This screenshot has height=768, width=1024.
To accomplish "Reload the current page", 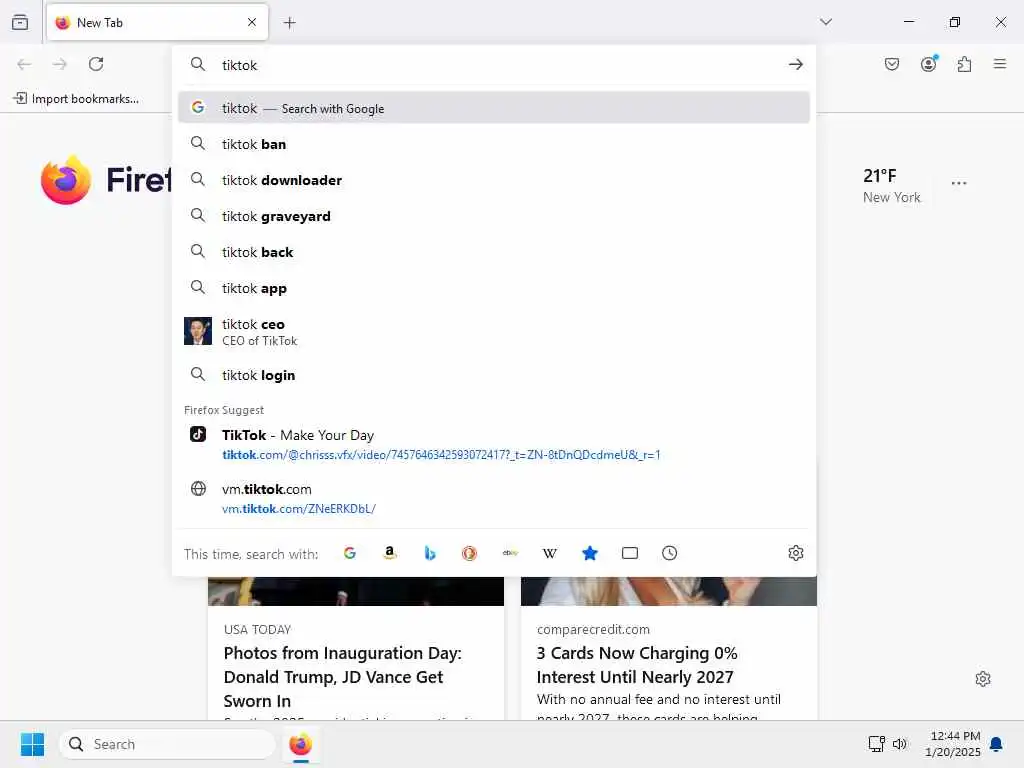I will (x=96, y=64).
